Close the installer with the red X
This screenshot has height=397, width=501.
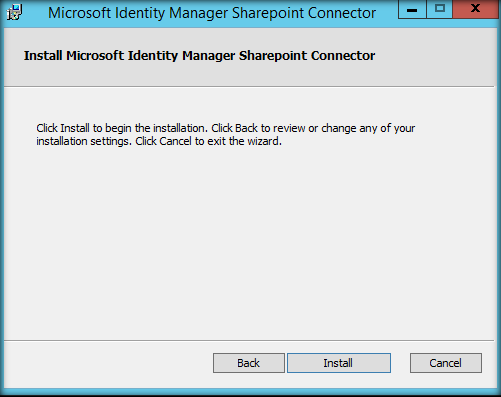pos(475,9)
